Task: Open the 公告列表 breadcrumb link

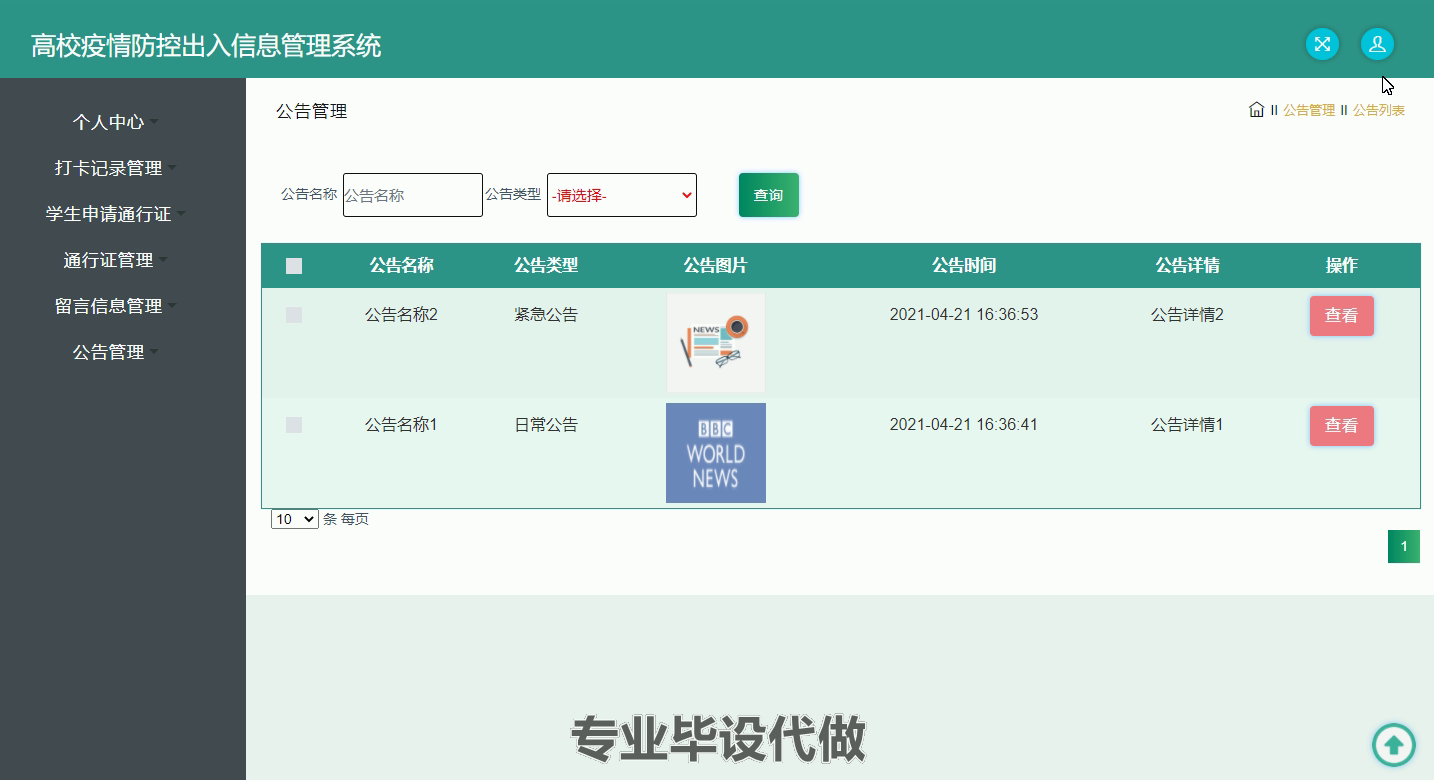Action: point(1379,110)
